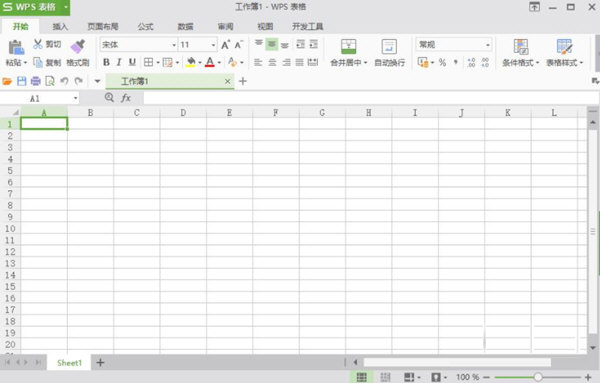The width and height of the screenshot is (600, 383).
Task: Increase indent icon
Action: coord(314,44)
